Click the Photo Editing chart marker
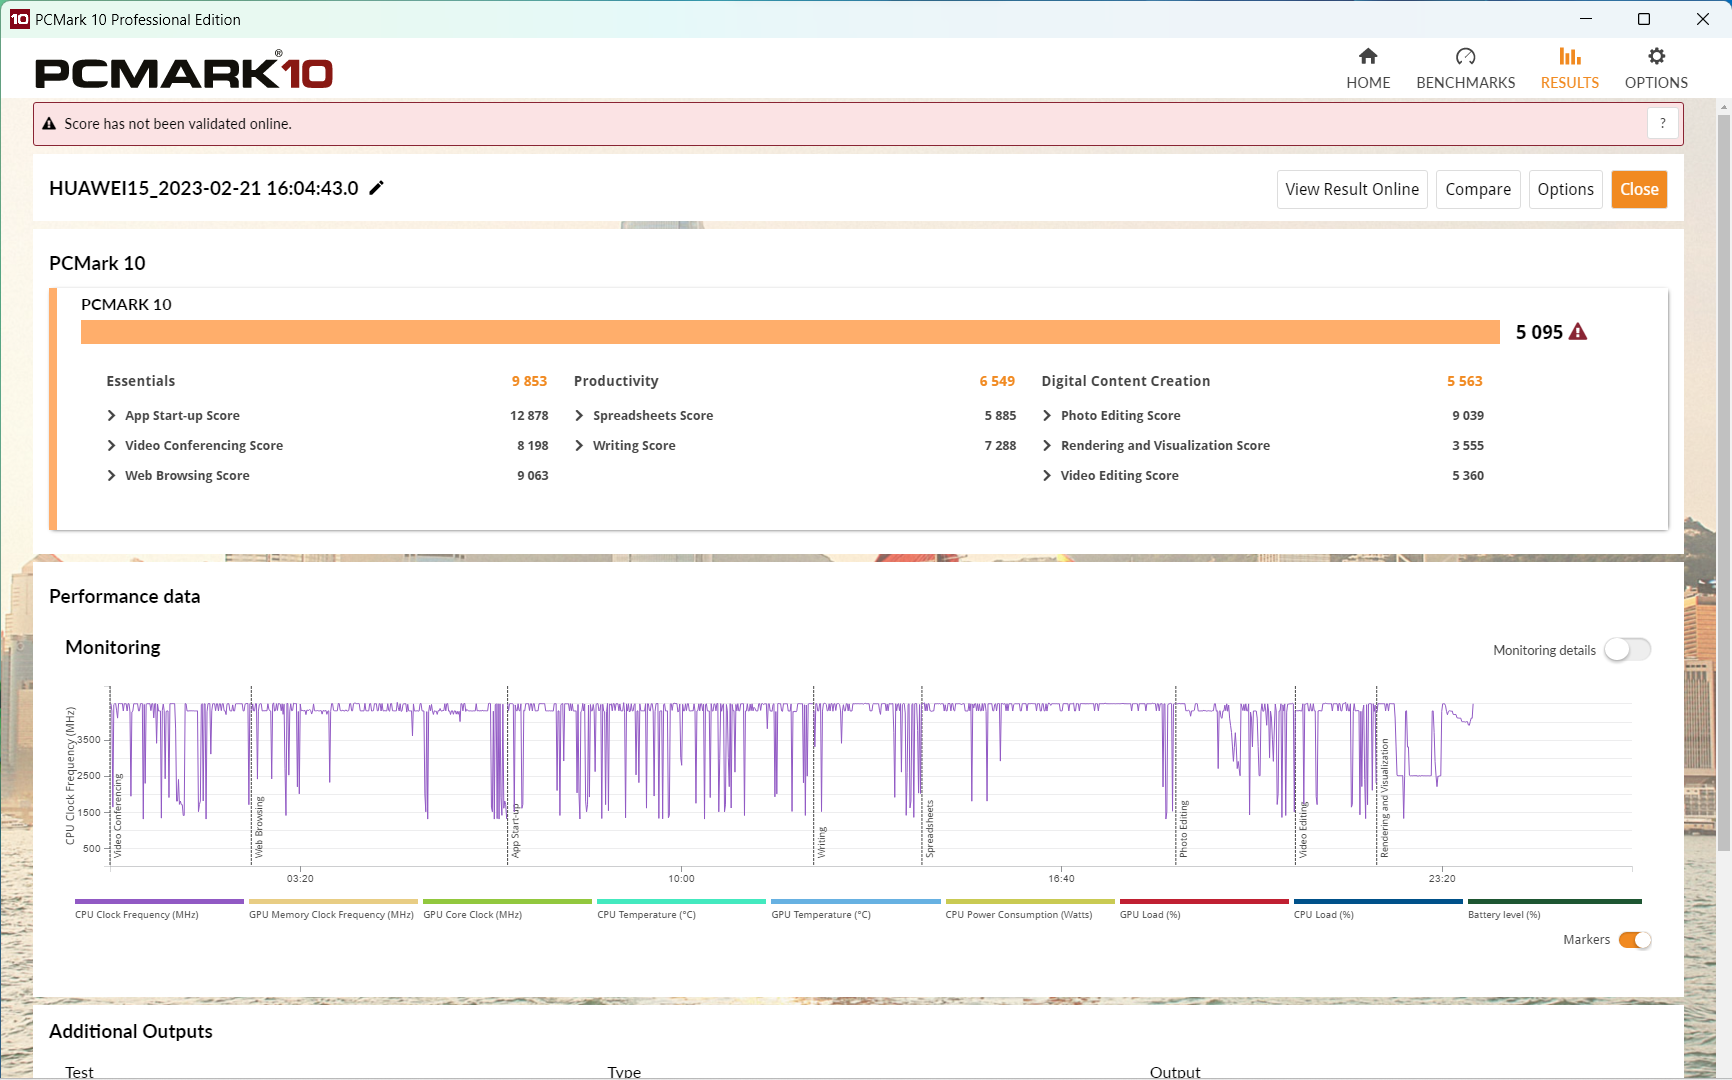1732x1080 pixels. [1183, 829]
